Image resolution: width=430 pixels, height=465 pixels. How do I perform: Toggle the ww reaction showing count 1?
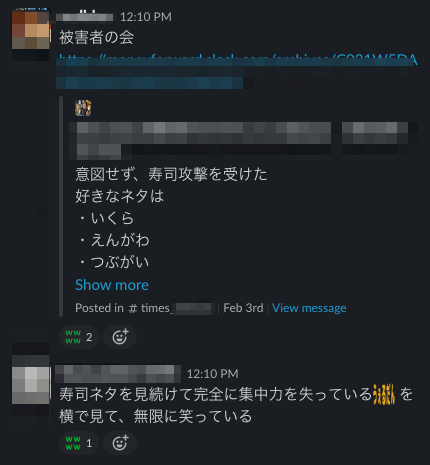(x=79, y=443)
